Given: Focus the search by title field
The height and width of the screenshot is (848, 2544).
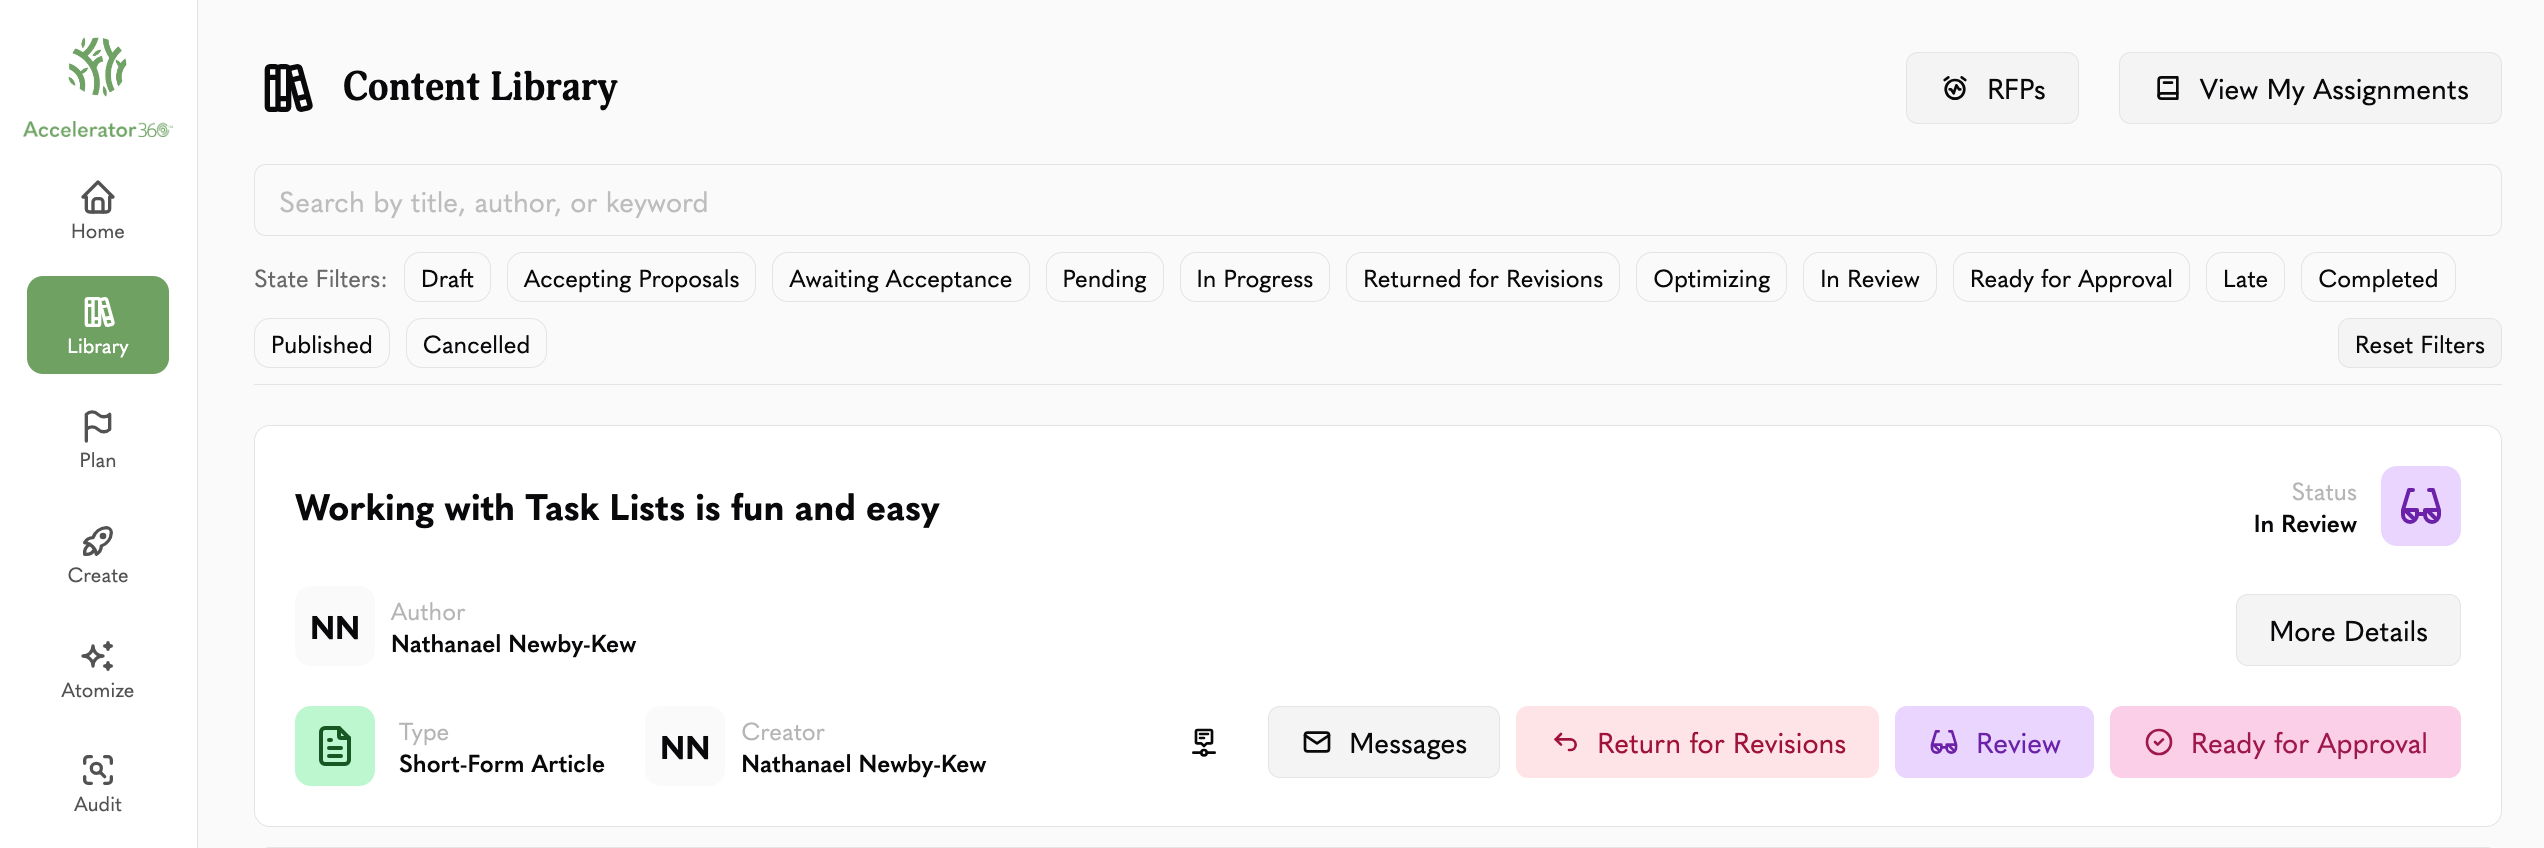Looking at the screenshot, I should pyautogui.click(x=1377, y=201).
